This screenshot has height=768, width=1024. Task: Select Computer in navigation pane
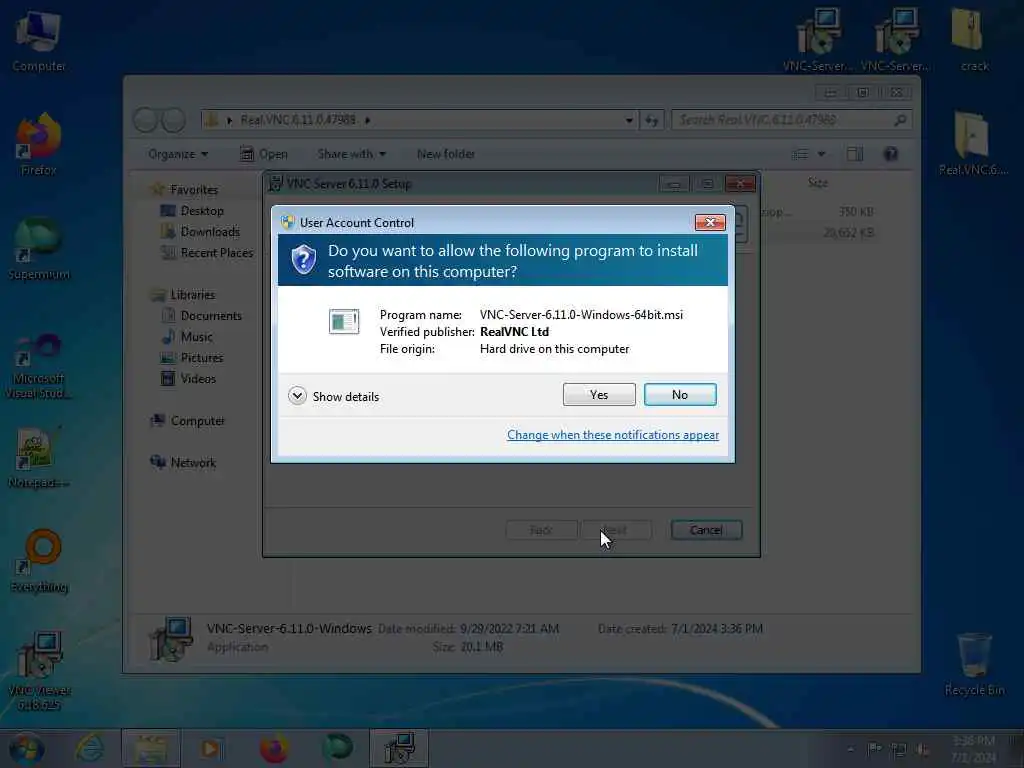click(x=197, y=421)
